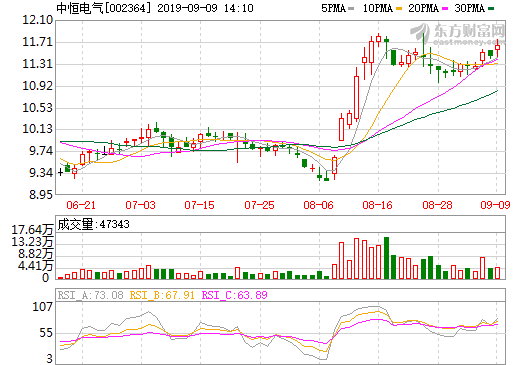Click the 07-25 date axis label

(259, 205)
